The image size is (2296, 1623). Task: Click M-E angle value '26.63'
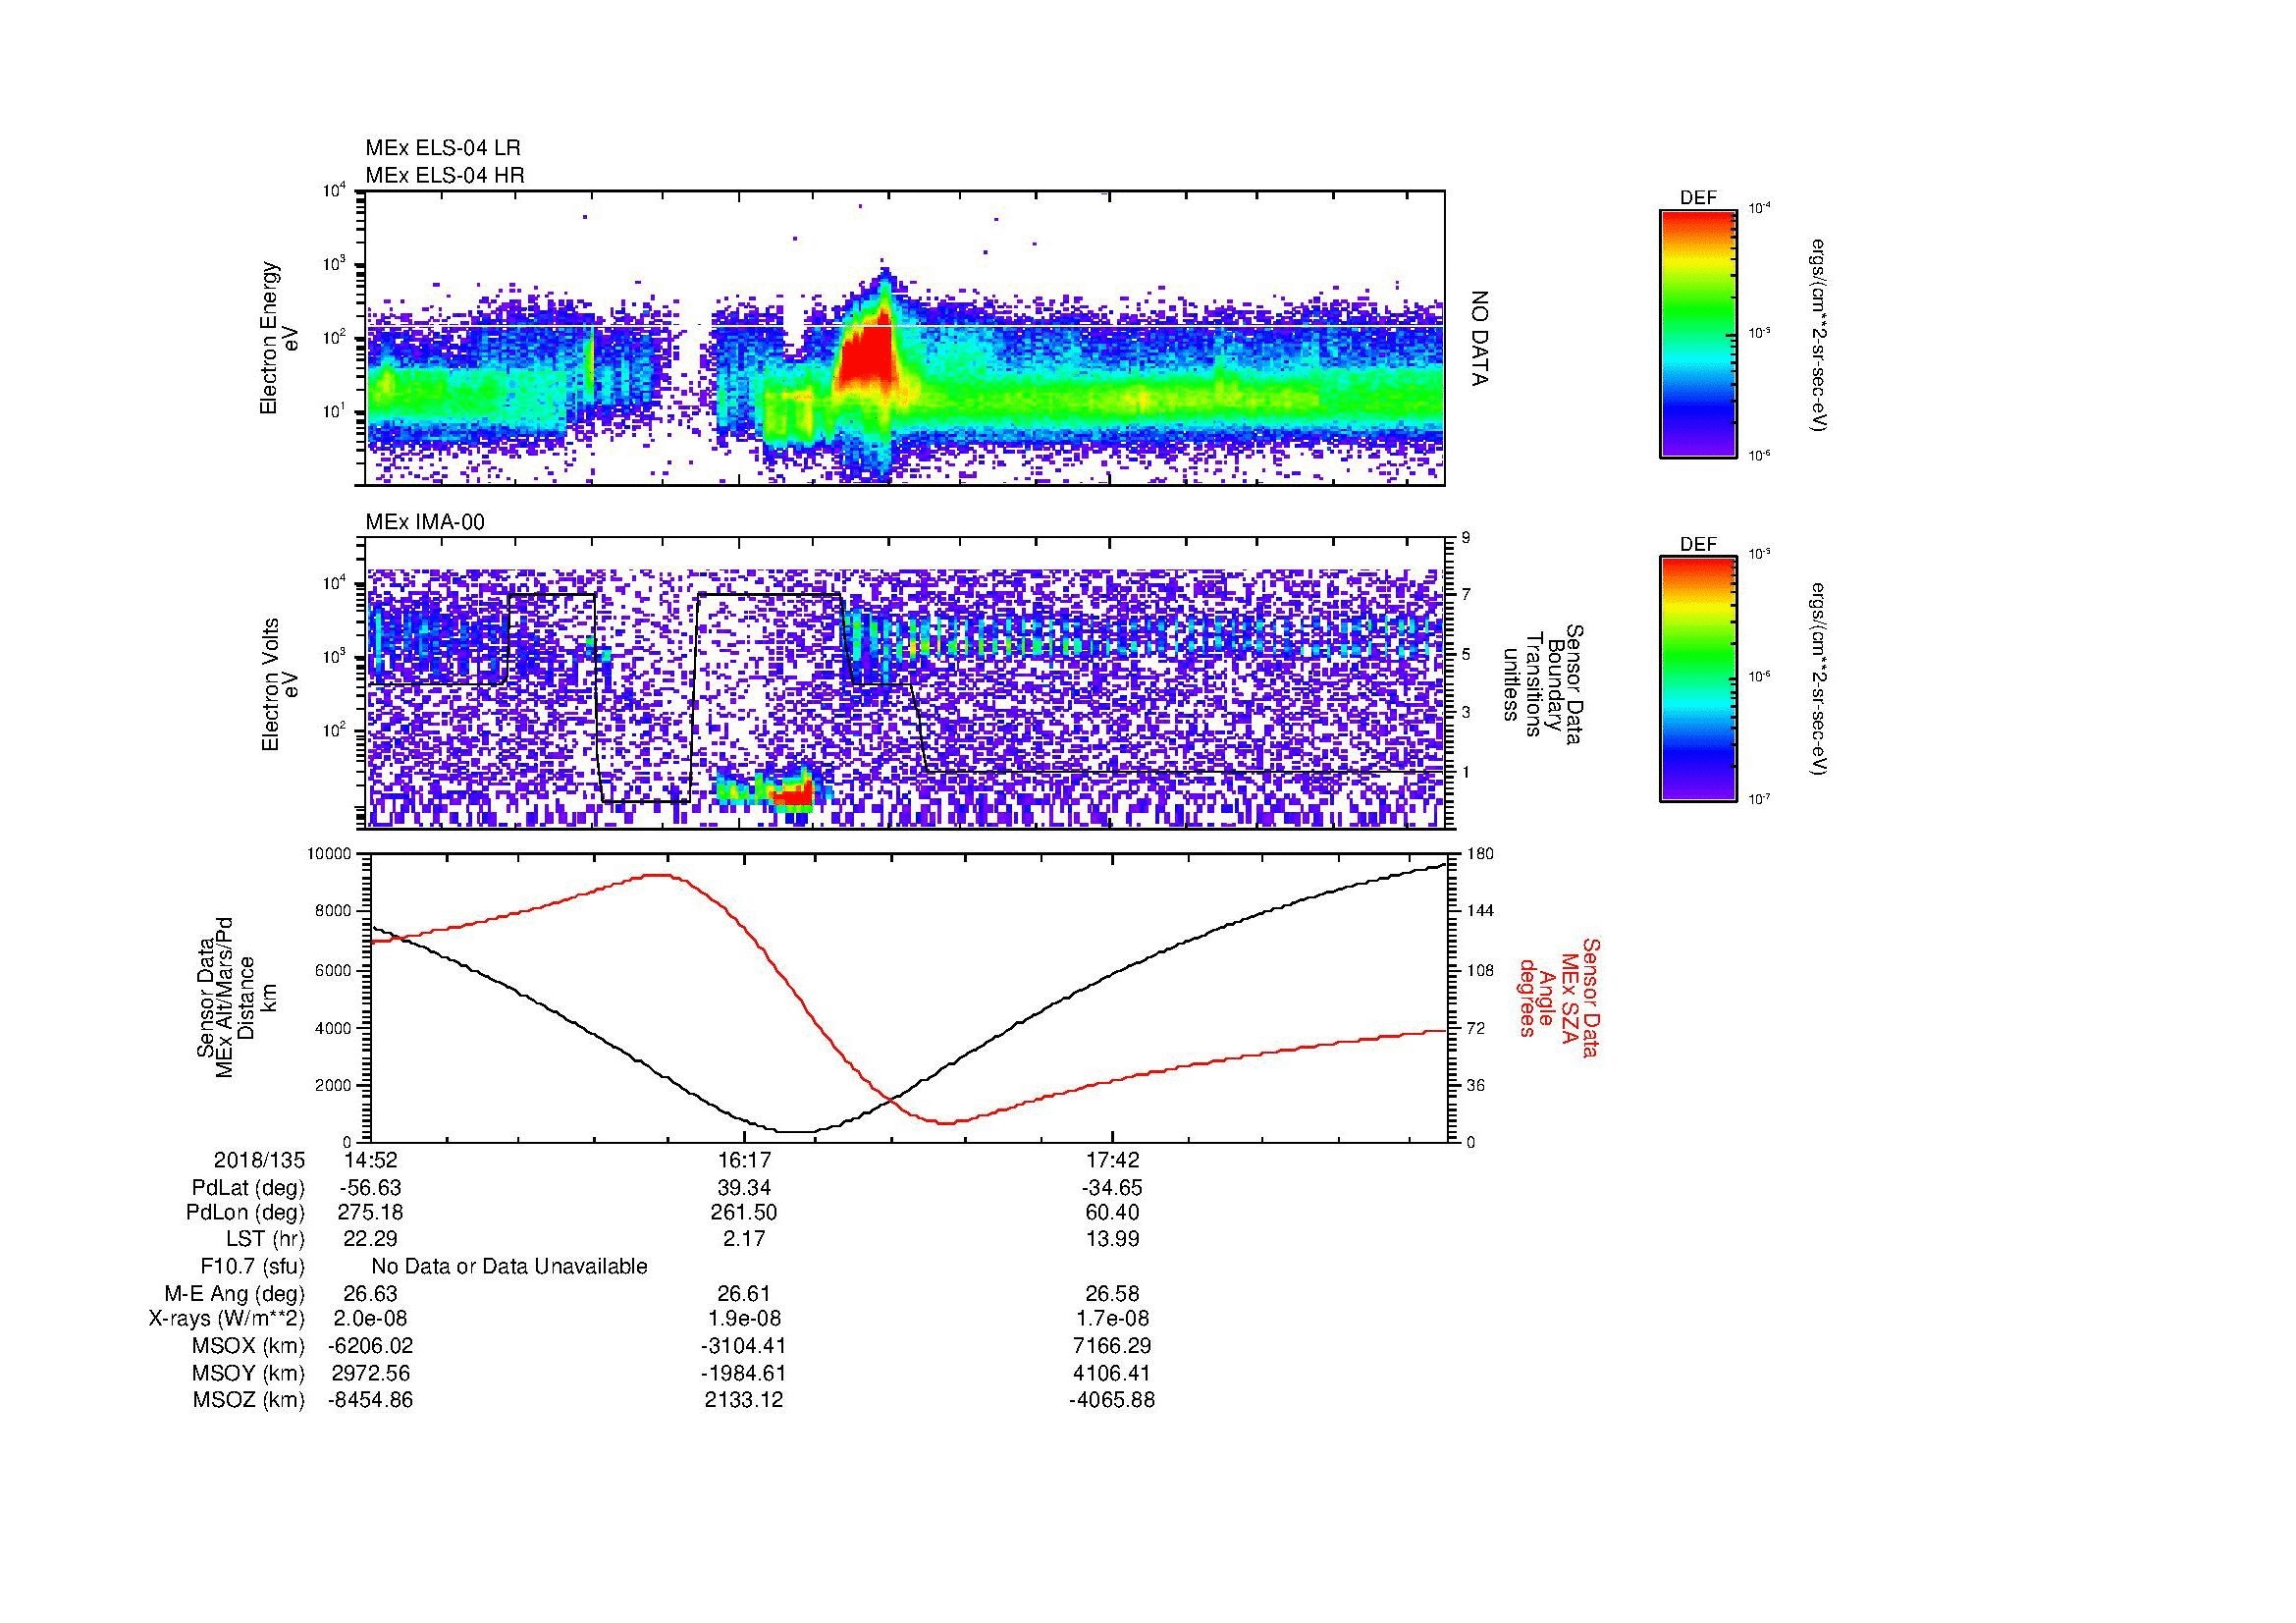(371, 1294)
